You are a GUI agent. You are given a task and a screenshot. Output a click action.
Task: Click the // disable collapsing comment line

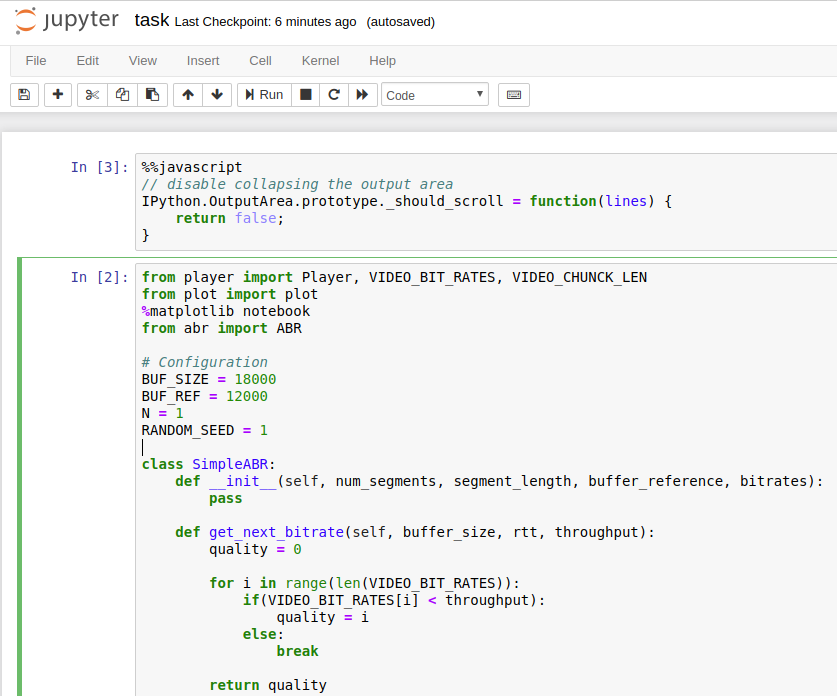pos(297,185)
